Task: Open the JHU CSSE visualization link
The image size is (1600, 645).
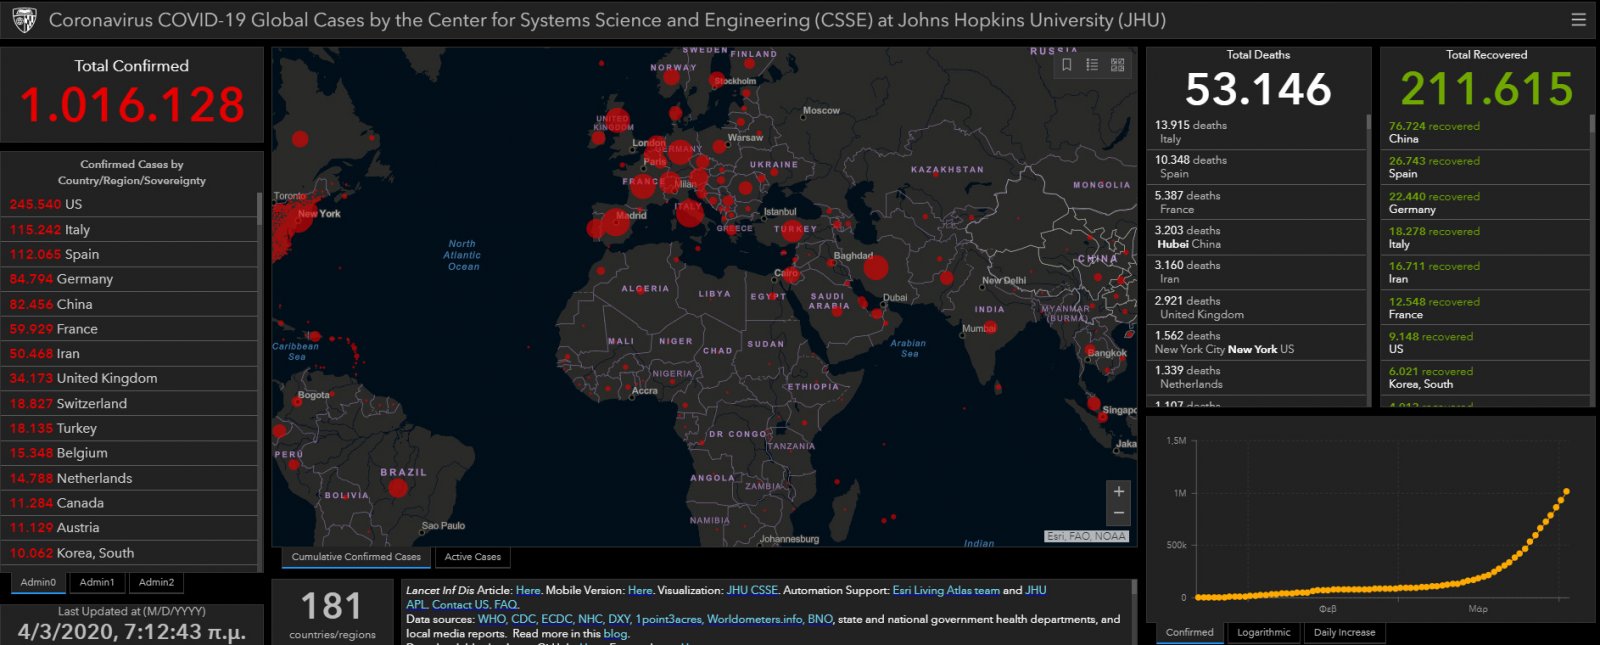Action: click(x=751, y=590)
